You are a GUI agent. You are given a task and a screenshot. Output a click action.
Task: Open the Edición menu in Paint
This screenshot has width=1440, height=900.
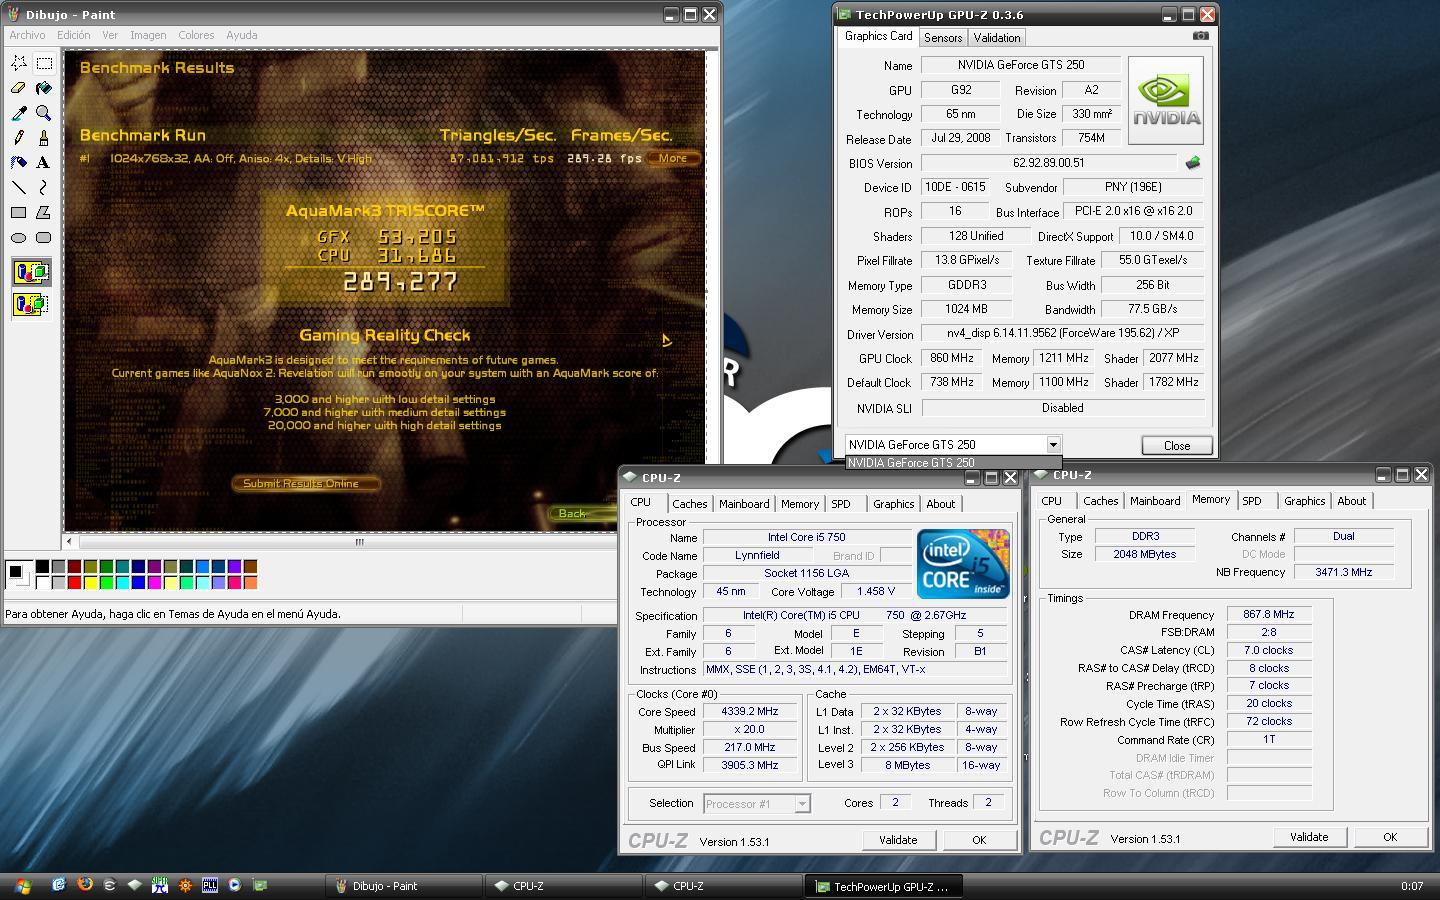click(73, 35)
